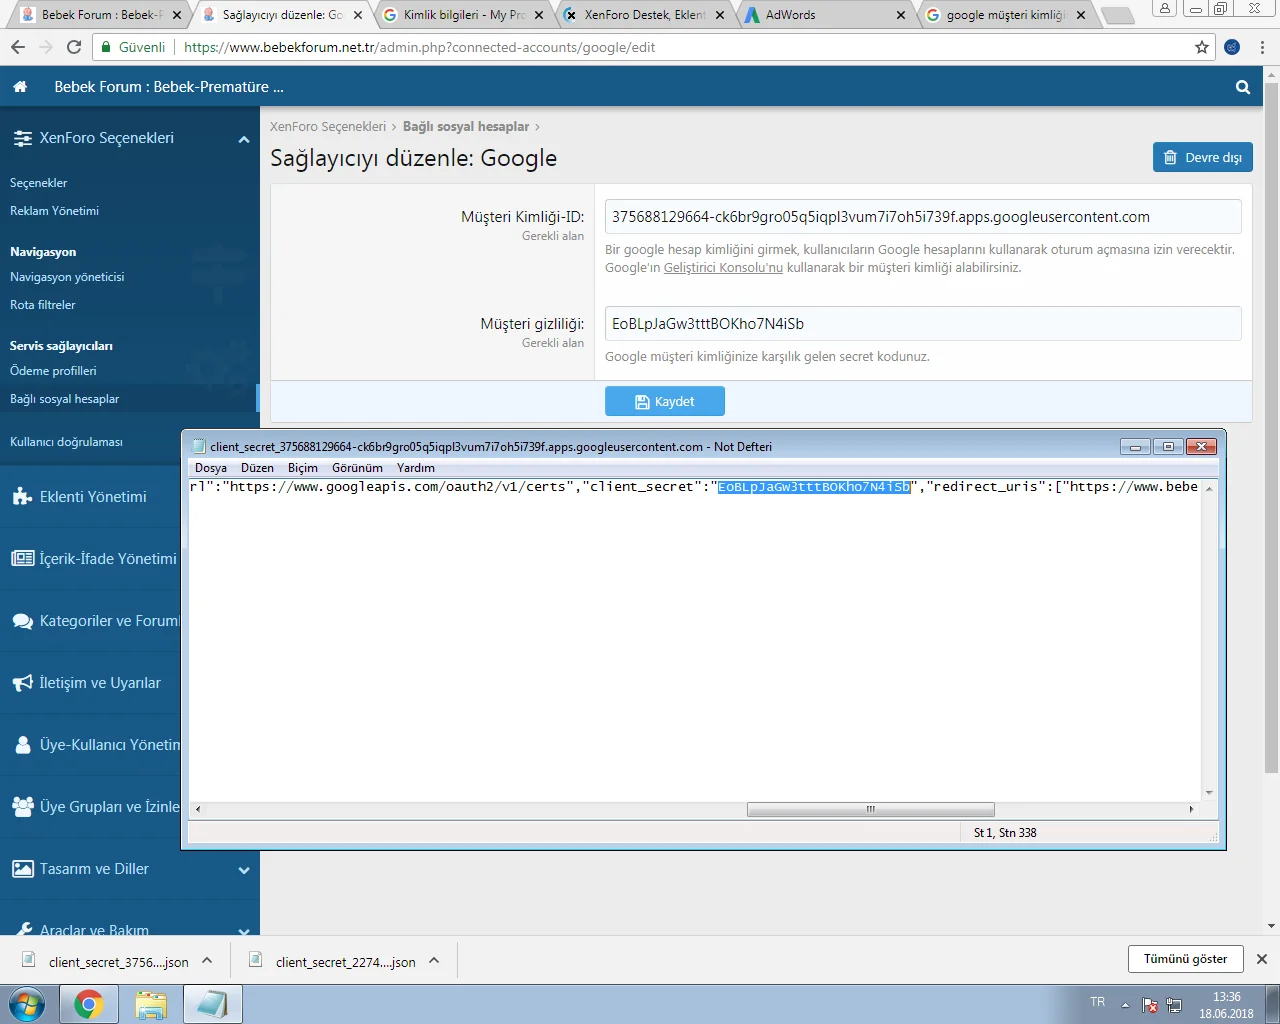Open the search magnifier in admin header

click(1242, 87)
